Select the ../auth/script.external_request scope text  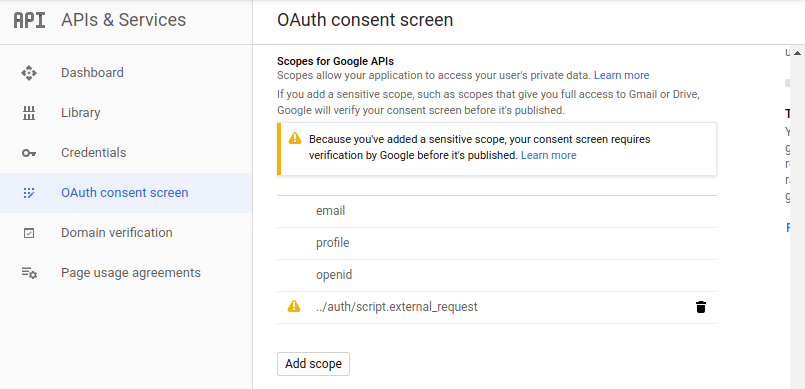pos(396,307)
